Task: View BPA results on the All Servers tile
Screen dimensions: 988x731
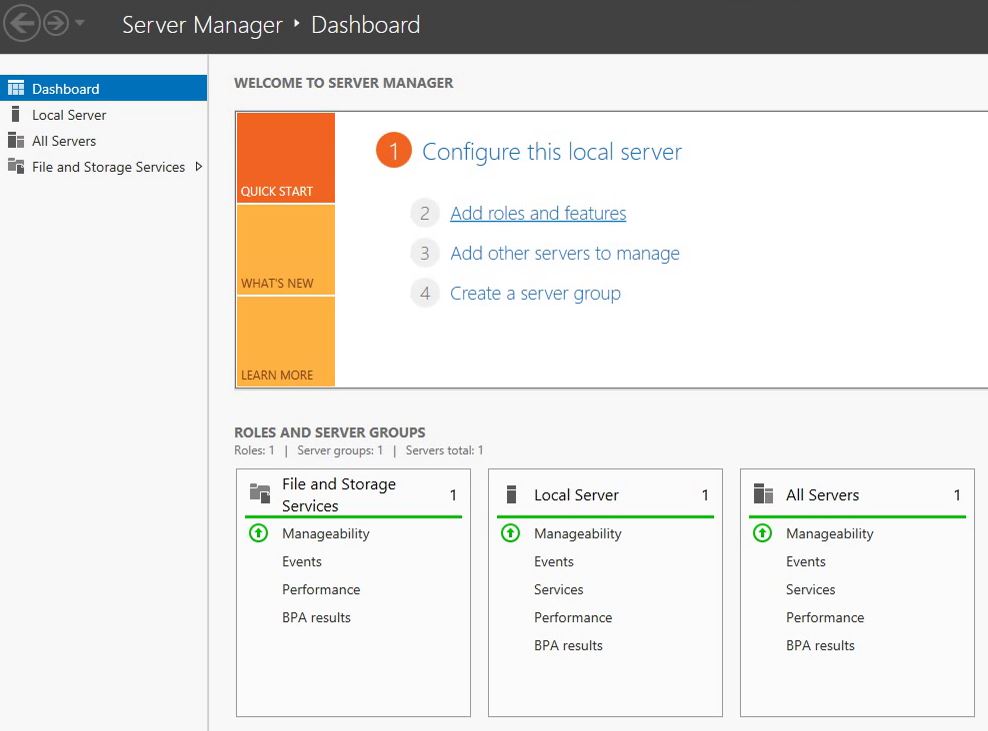Action: tap(820, 645)
